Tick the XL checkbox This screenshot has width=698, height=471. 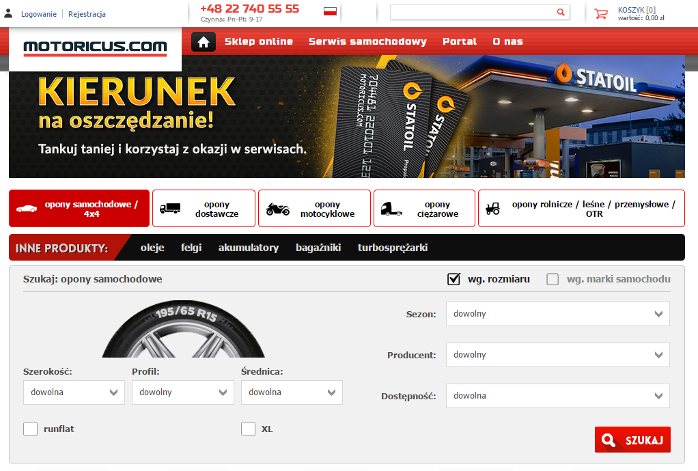249,429
